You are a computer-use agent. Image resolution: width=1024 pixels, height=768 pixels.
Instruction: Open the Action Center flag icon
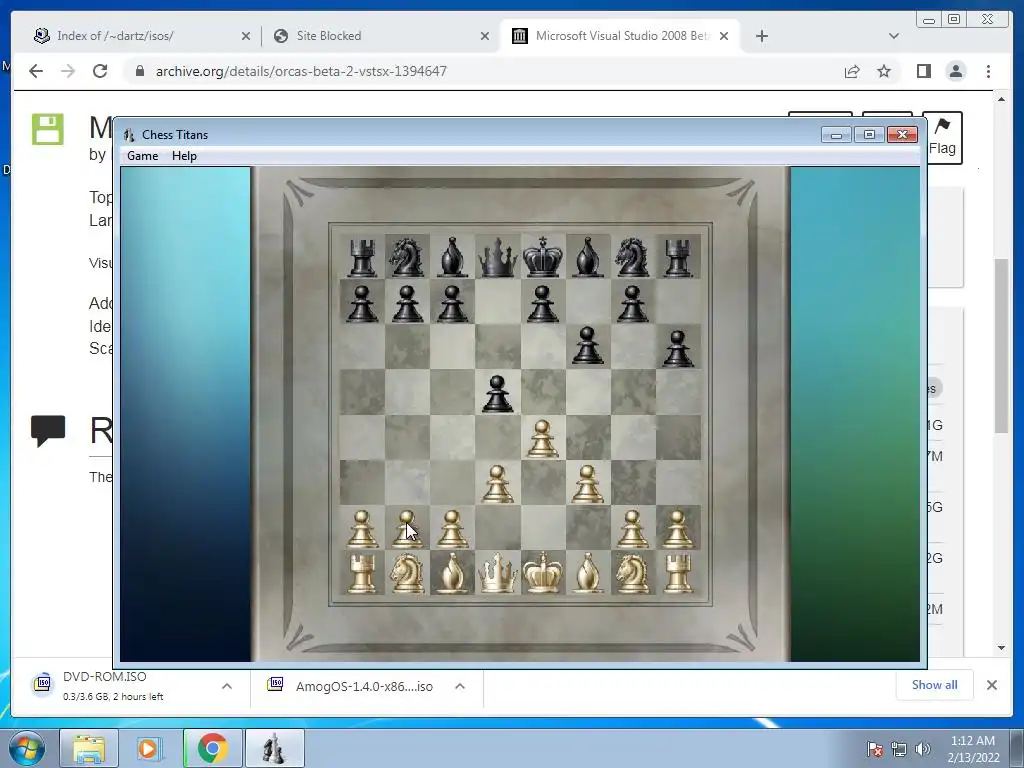874,749
